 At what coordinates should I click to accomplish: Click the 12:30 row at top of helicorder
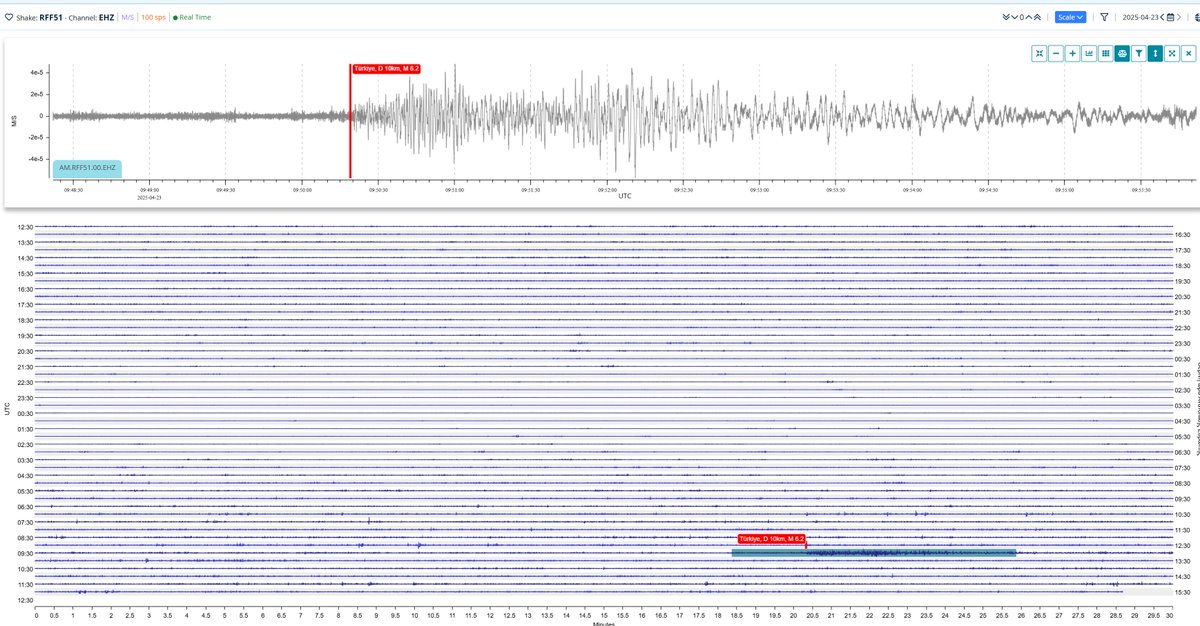(x=26, y=227)
